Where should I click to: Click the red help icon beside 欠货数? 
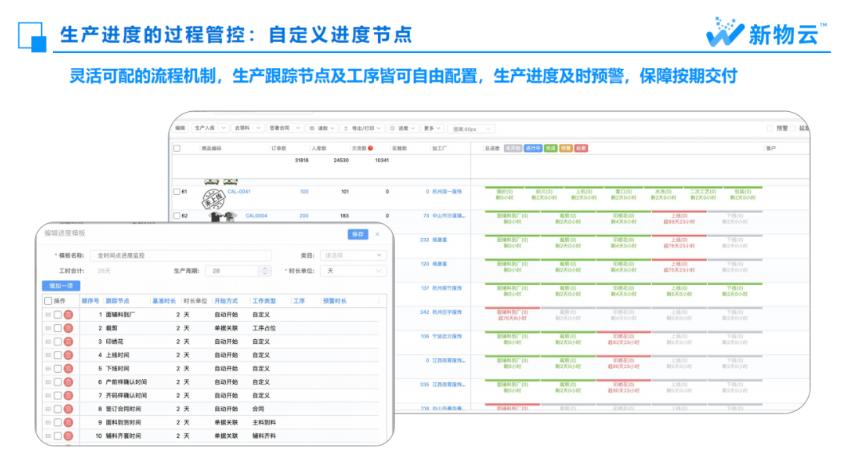coord(371,148)
